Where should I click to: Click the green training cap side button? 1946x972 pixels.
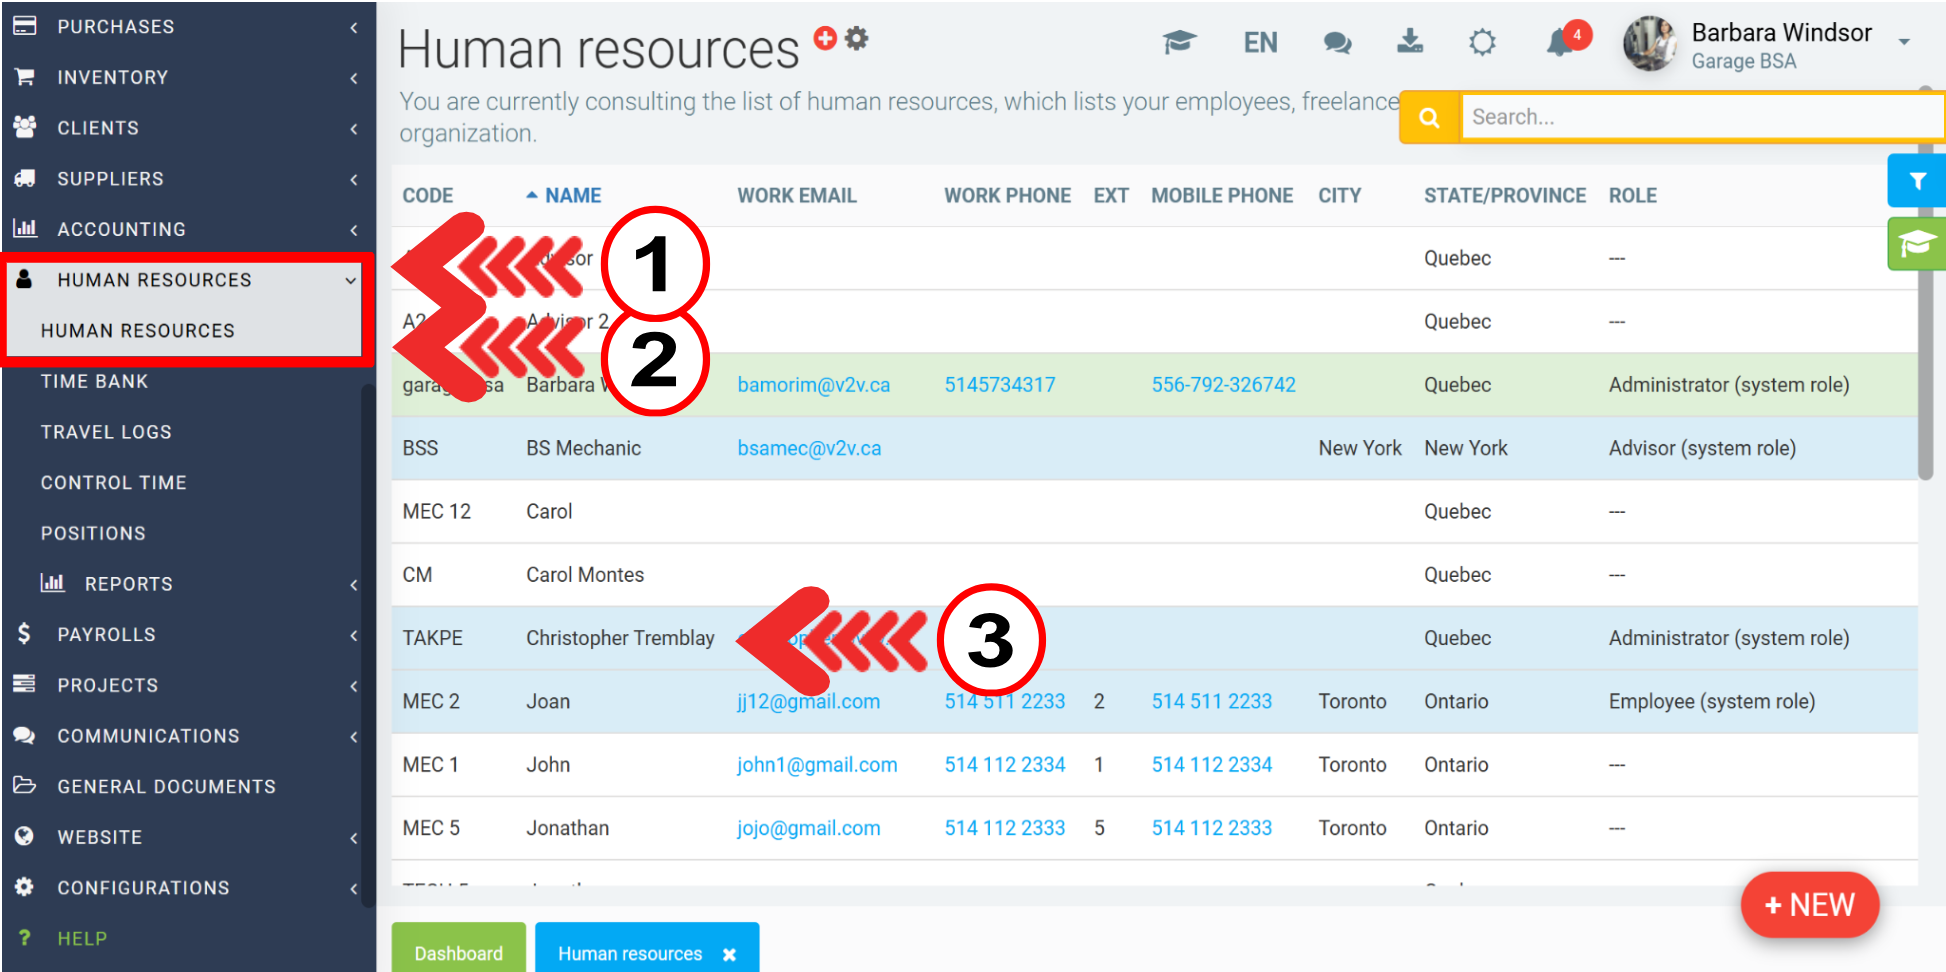pyautogui.click(x=1916, y=244)
